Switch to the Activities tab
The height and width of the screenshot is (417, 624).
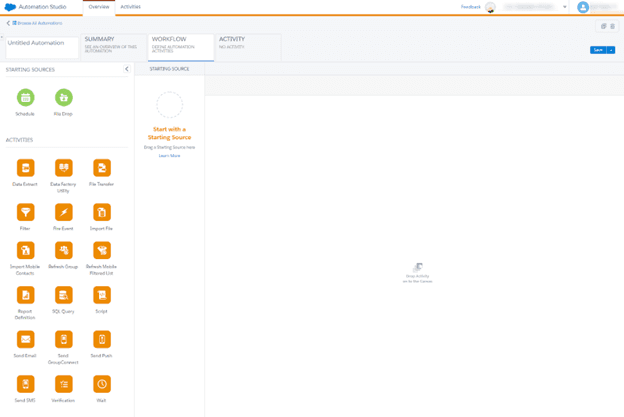[131, 7]
